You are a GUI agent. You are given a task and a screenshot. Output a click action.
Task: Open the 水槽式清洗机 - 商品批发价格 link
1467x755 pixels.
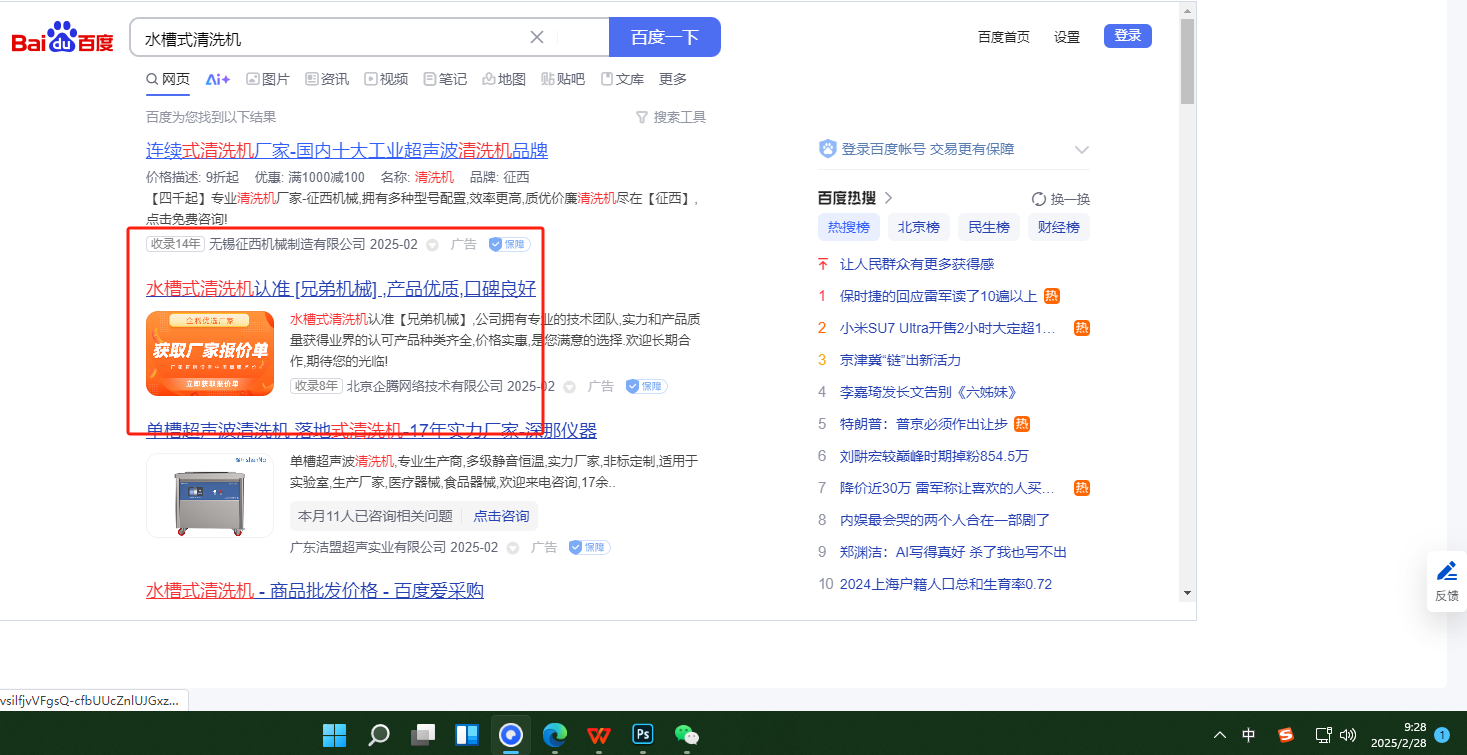(314, 591)
